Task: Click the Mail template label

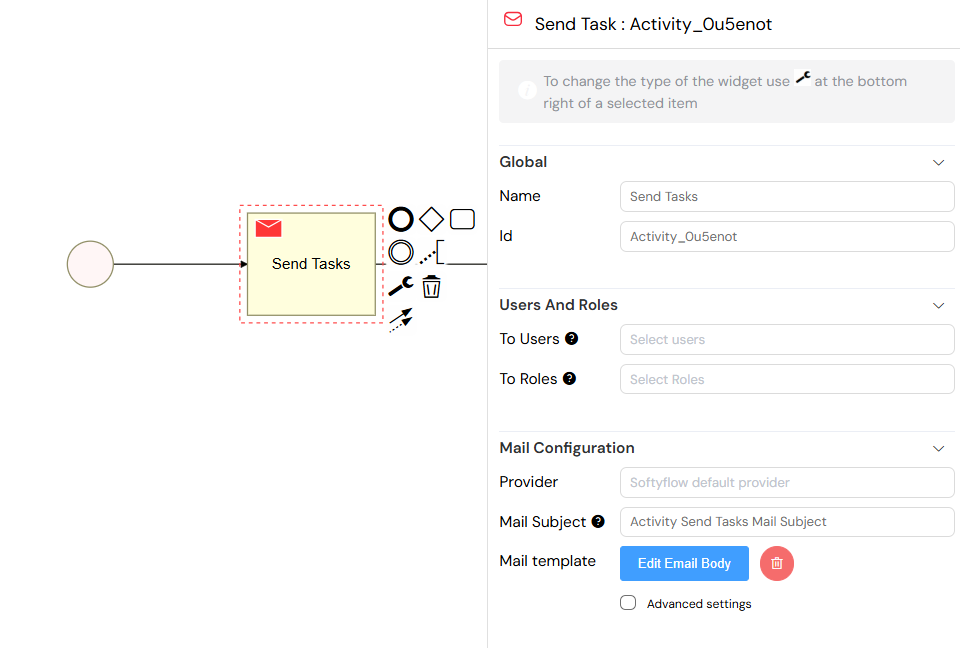Action: [x=547, y=561]
